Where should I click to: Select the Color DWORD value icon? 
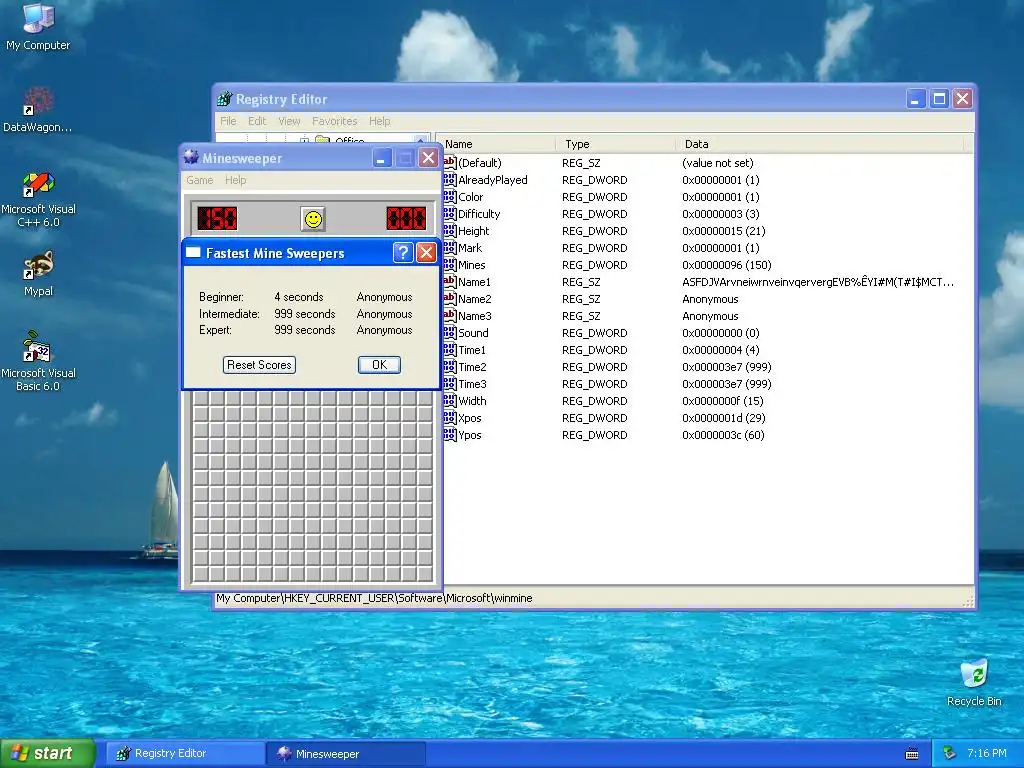click(x=449, y=197)
